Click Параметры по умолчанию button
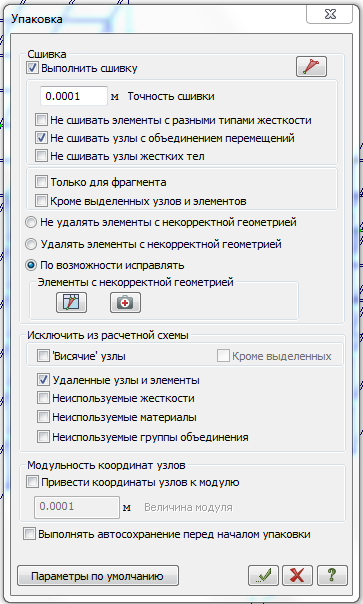This screenshot has width=363, height=604. point(98,575)
